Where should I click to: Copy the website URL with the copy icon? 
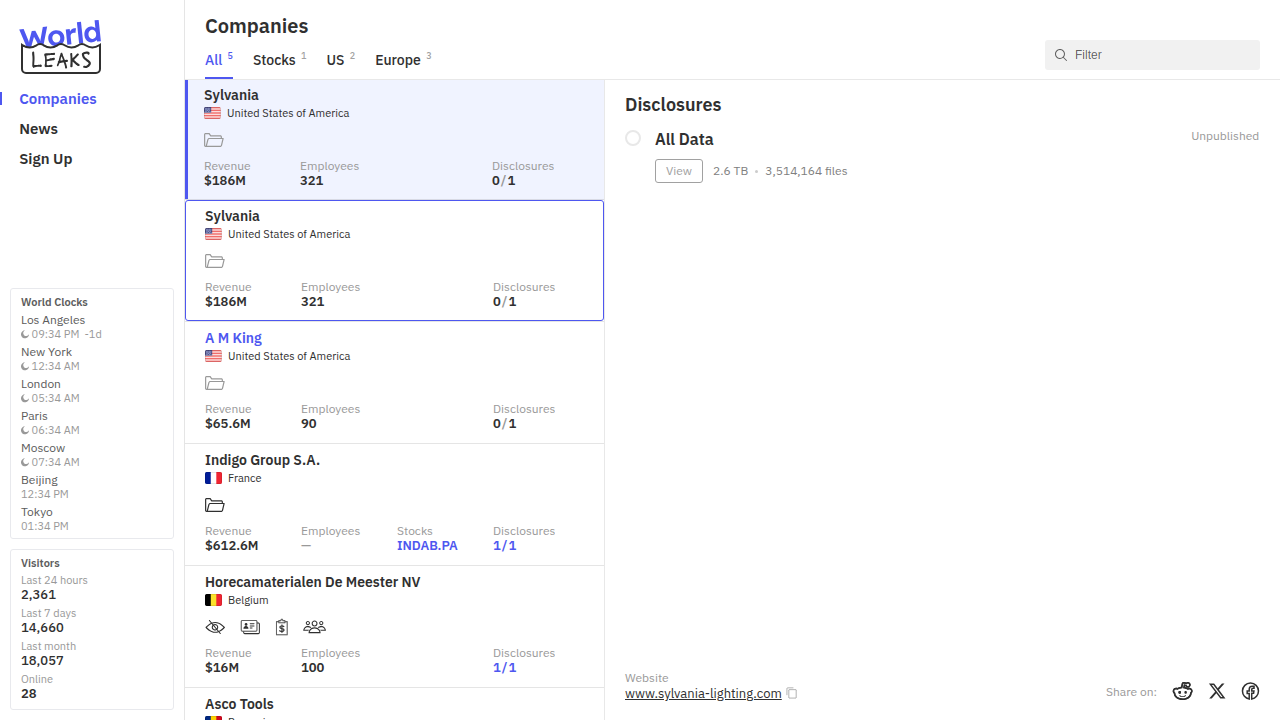coord(792,693)
